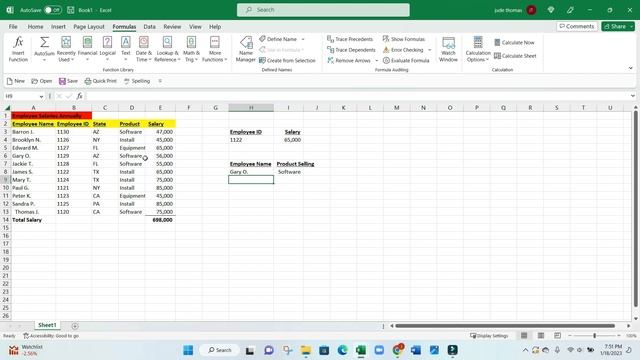
Task: Customize Quick Access Toolbar dropdown
Action: coord(160,81)
